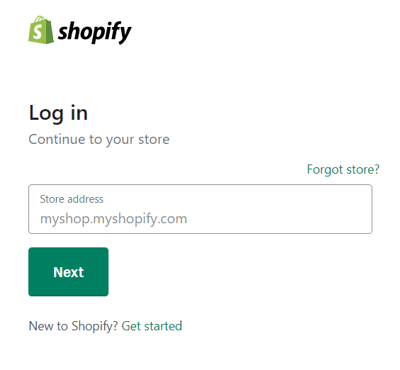Click the New to Shopify? text
The image size is (400, 370).
[x=73, y=326]
